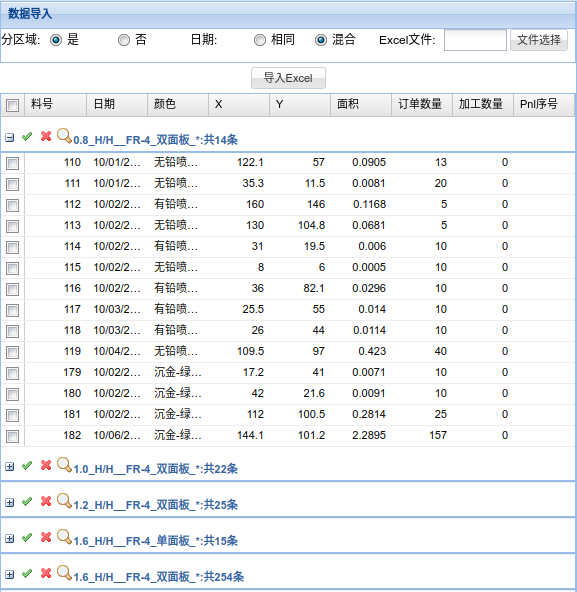This screenshot has height=592, width=577.
Task: Expand the 1.0_H/H 共22条 group
Action: (10, 467)
